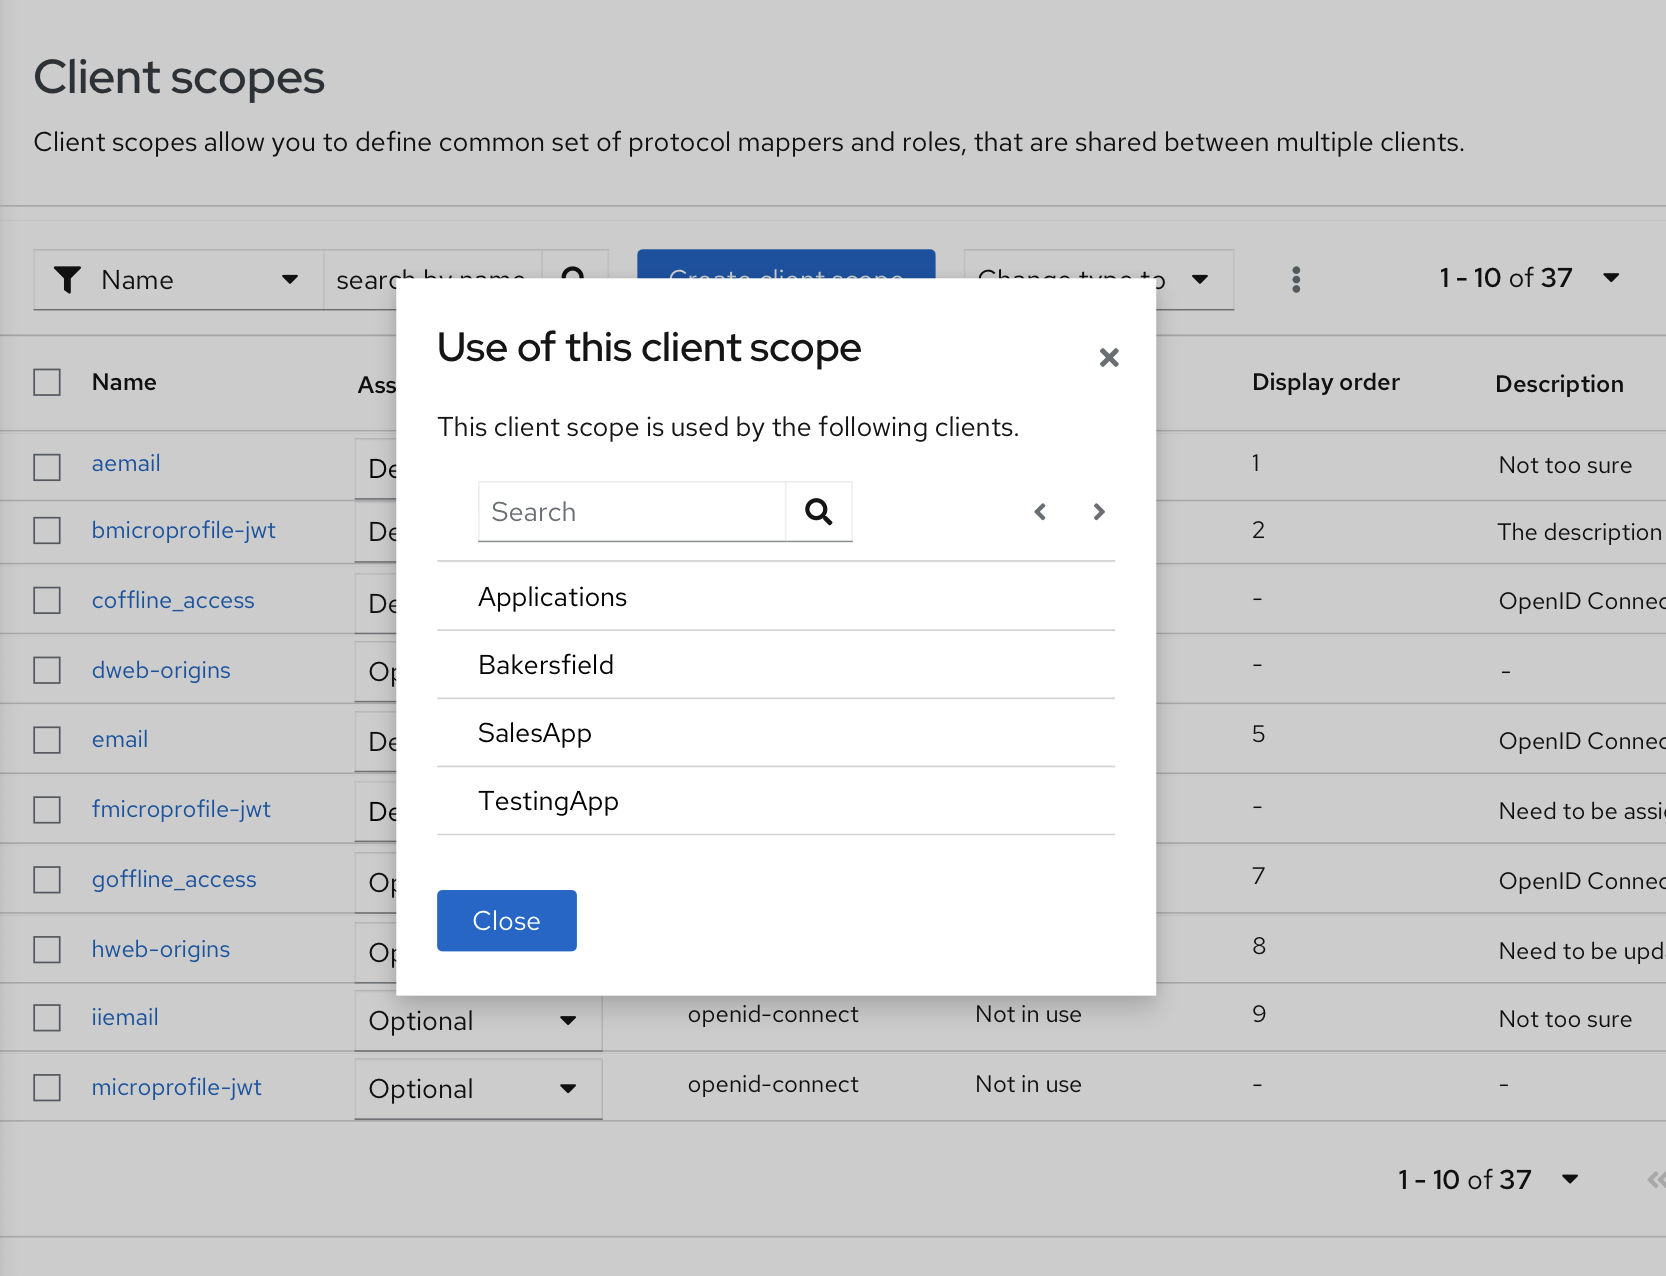Open the microprofile-jwt client scope link
The height and width of the screenshot is (1276, 1666).
(x=176, y=1087)
